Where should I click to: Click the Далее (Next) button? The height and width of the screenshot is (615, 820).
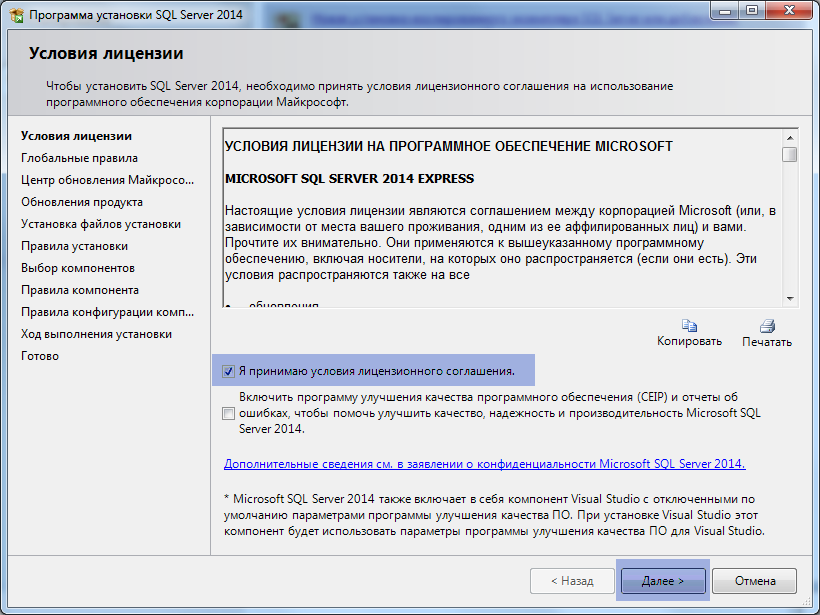coord(663,581)
